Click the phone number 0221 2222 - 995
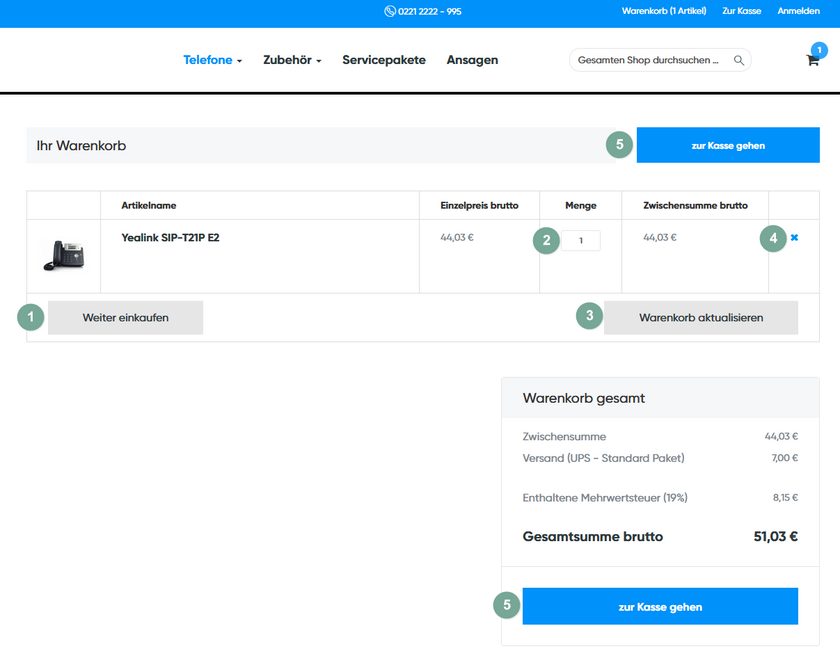The image size is (840, 658). pos(430,12)
